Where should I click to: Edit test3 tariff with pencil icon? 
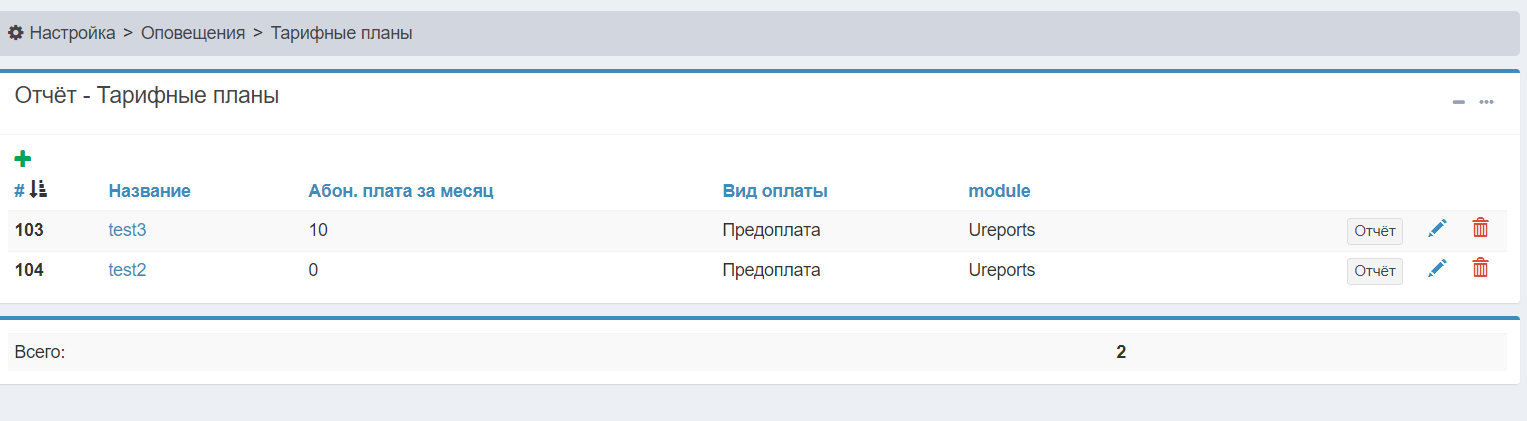tap(1437, 229)
